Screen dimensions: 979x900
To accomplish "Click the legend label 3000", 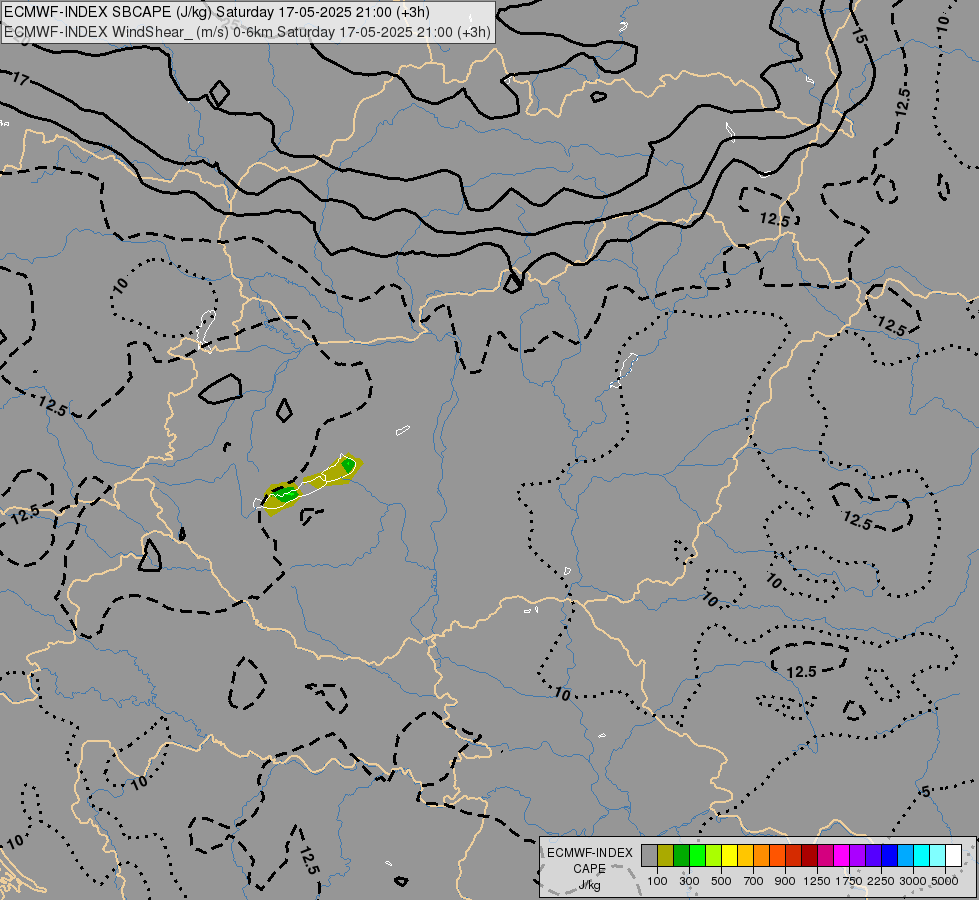I will [913, 881].
